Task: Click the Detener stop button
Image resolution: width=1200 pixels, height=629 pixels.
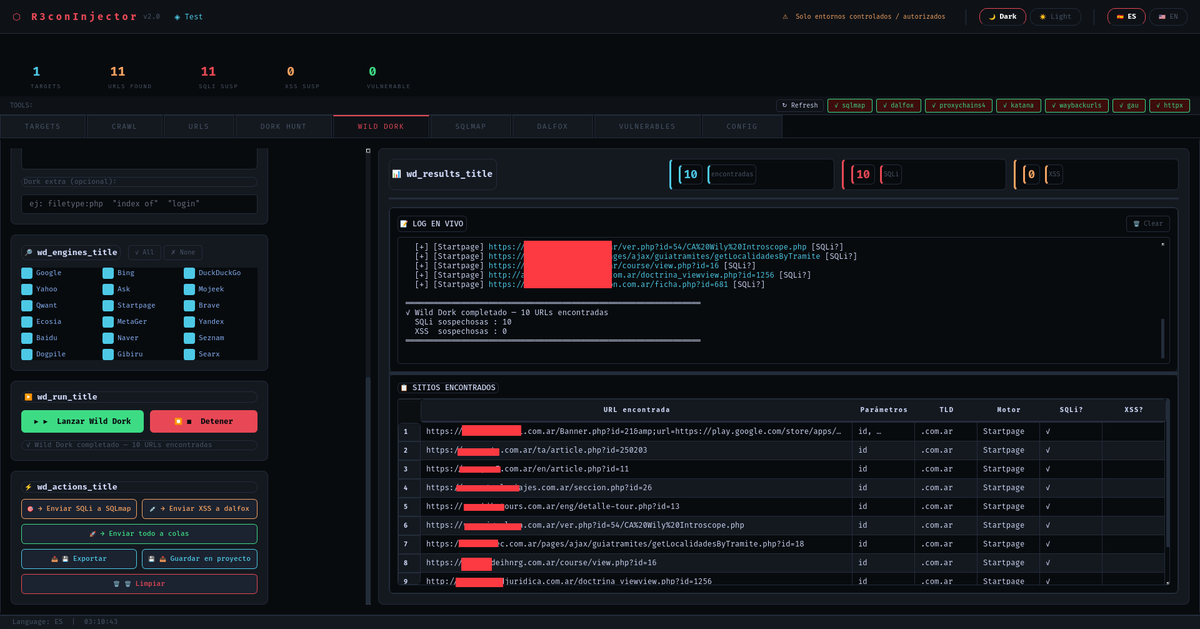Action: point(204,421)
